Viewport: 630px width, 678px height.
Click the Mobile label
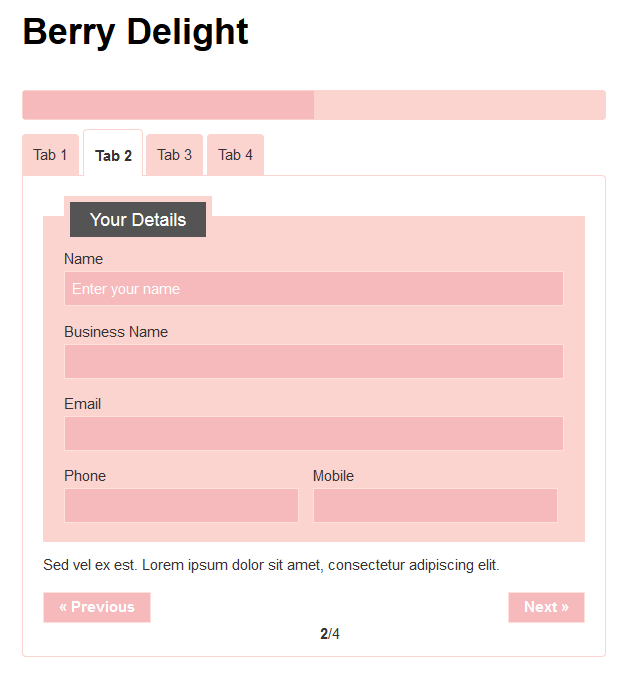pyautogui.click(x=333, y=476)
